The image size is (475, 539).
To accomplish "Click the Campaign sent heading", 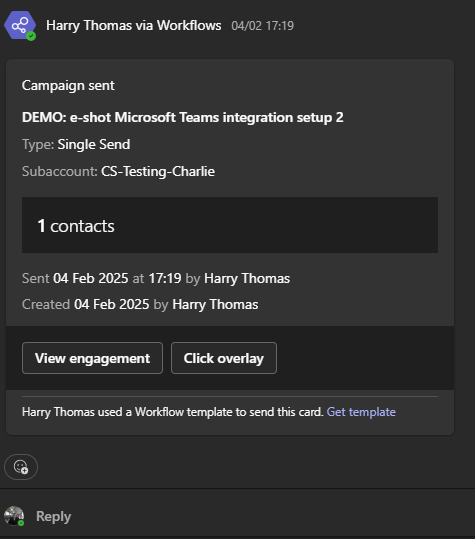I will tap(68, 86).
